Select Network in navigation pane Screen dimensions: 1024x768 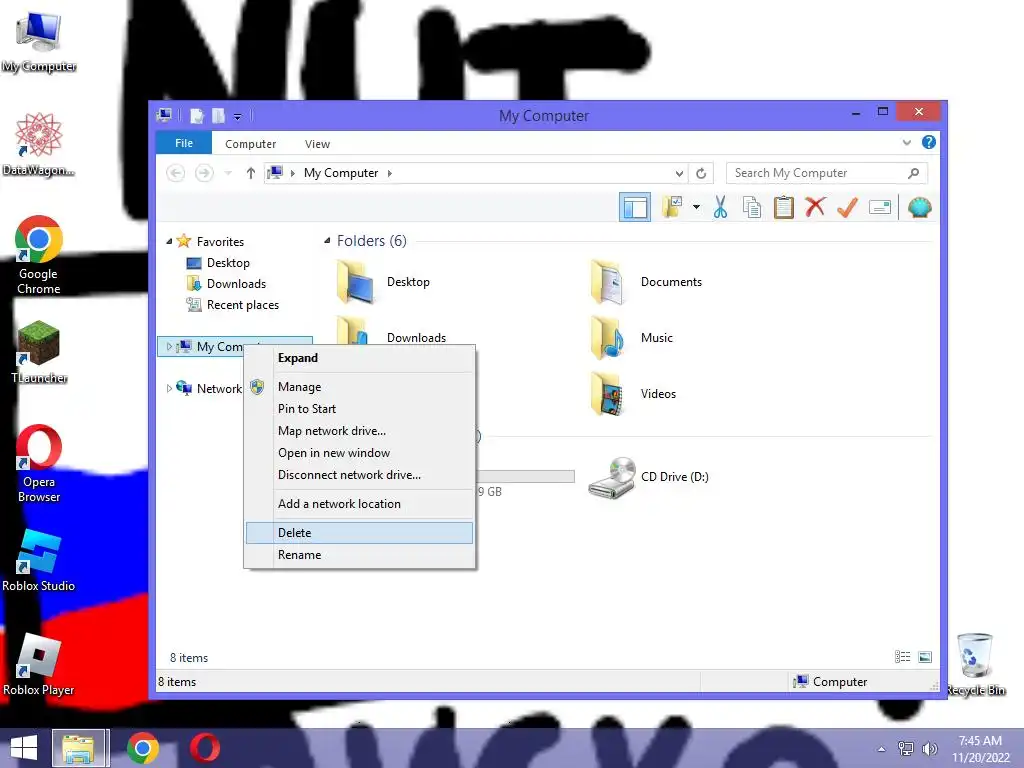coord(219,389)
